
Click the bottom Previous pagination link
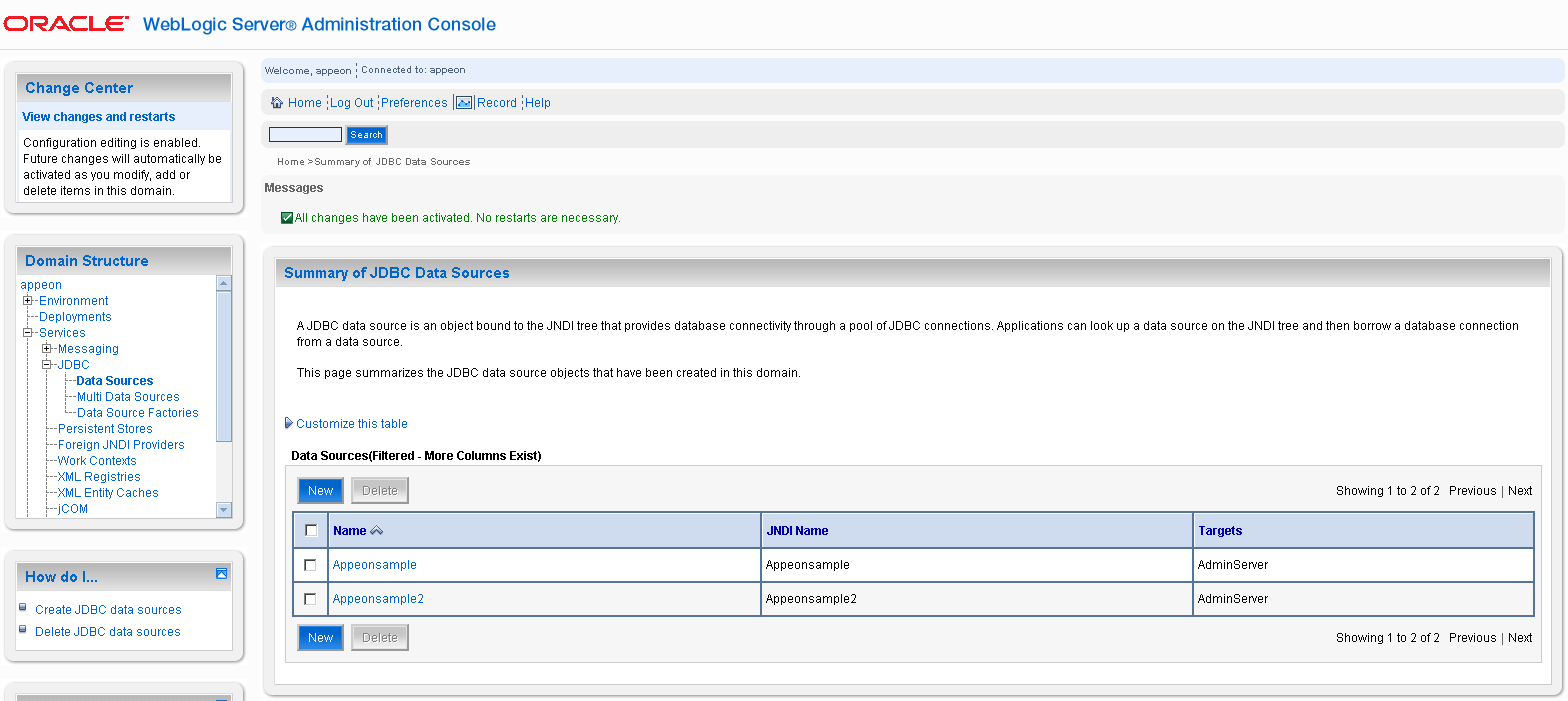pyautogui.click(x=1472, y=638)
